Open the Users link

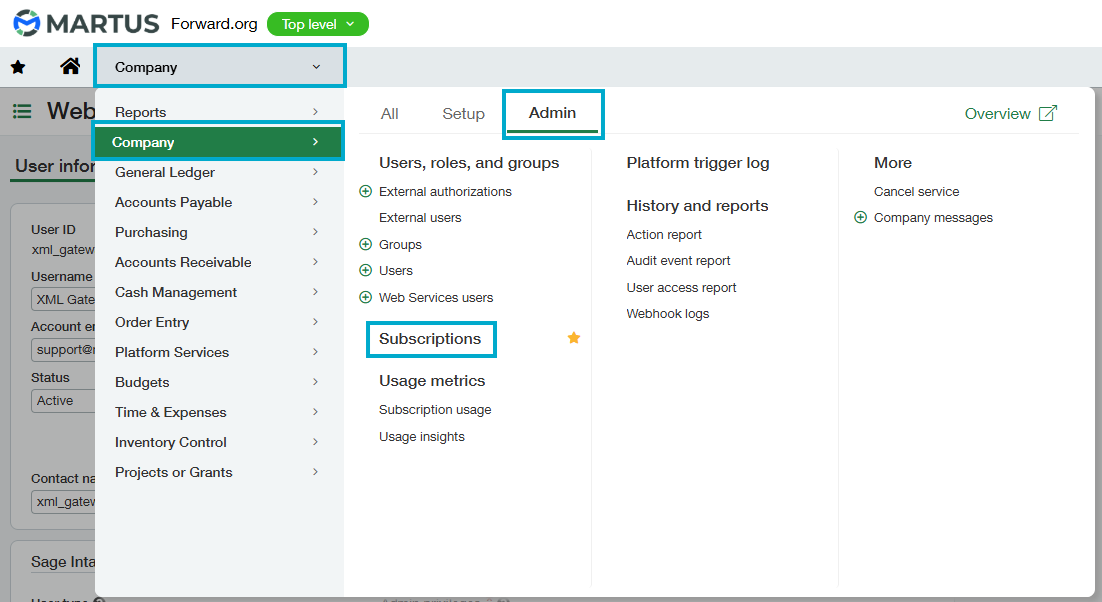396,270
